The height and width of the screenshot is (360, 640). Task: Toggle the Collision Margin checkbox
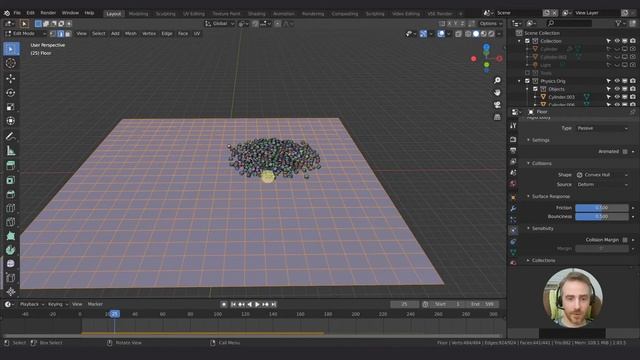(625, 240)
